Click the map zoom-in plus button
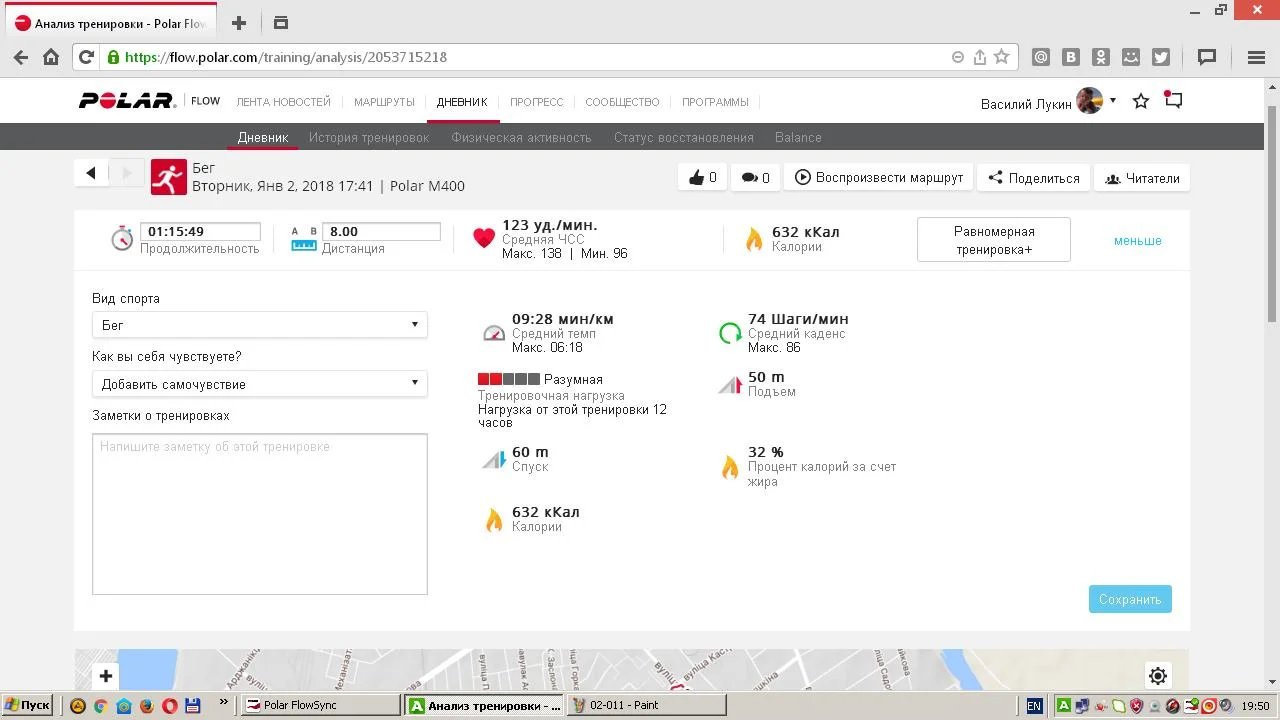Viewport: 1280px width, 720px height. point(106,676)
